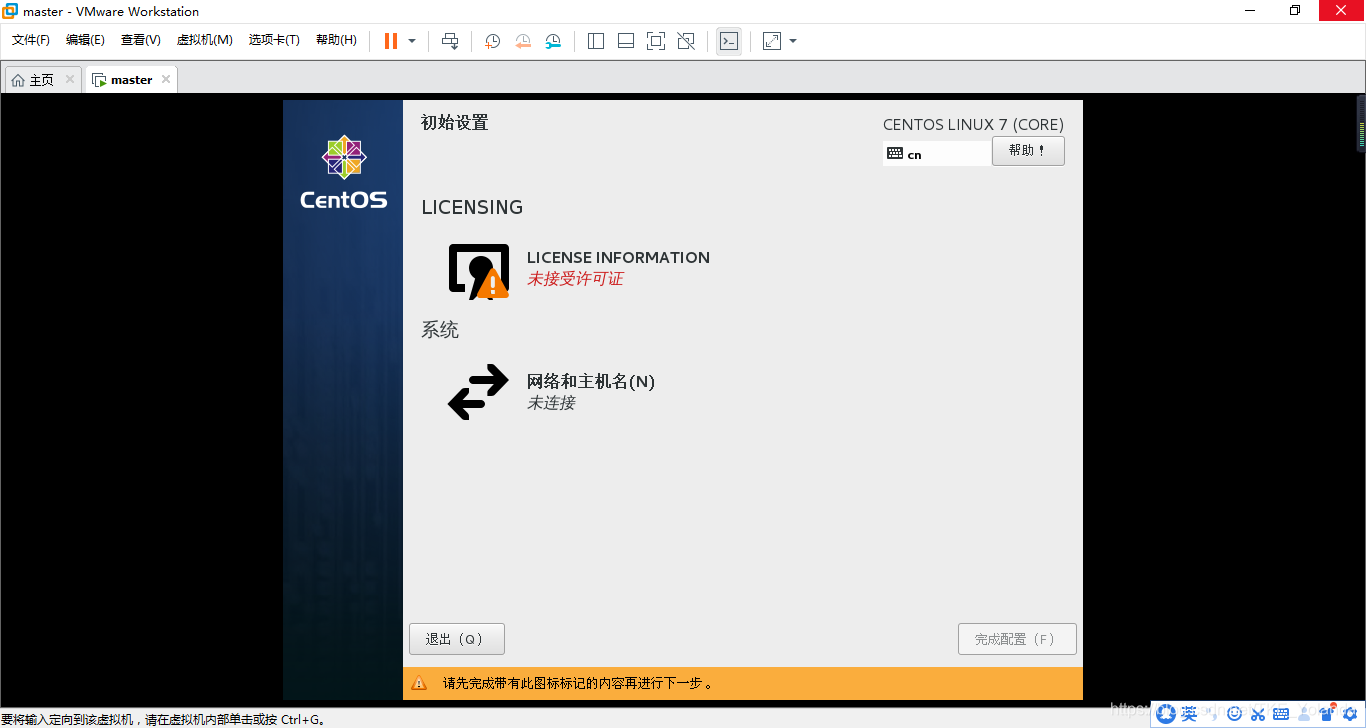1366x728 pixels.
Task: Toggle the 英 language mode in IME bar
Action: point(1189,714)
